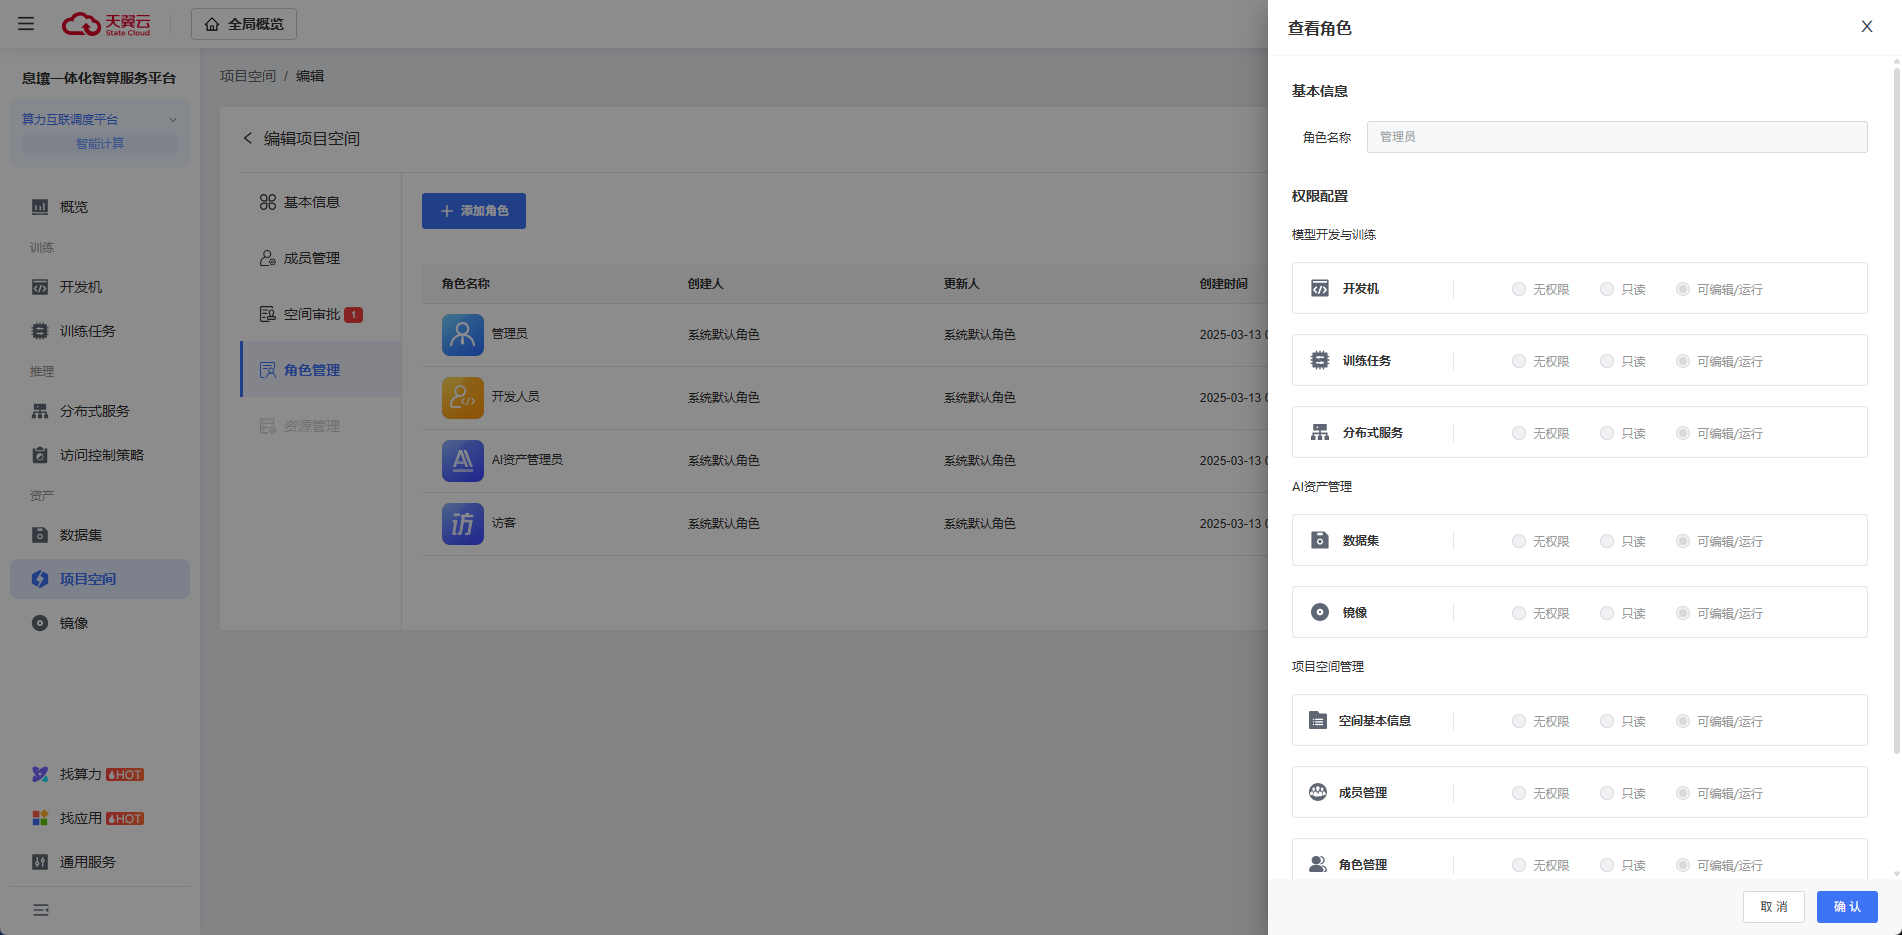The image size is (1902, 935).
Task: Click the AI资产管理员 role avatar icon
Action: (463, 461)
